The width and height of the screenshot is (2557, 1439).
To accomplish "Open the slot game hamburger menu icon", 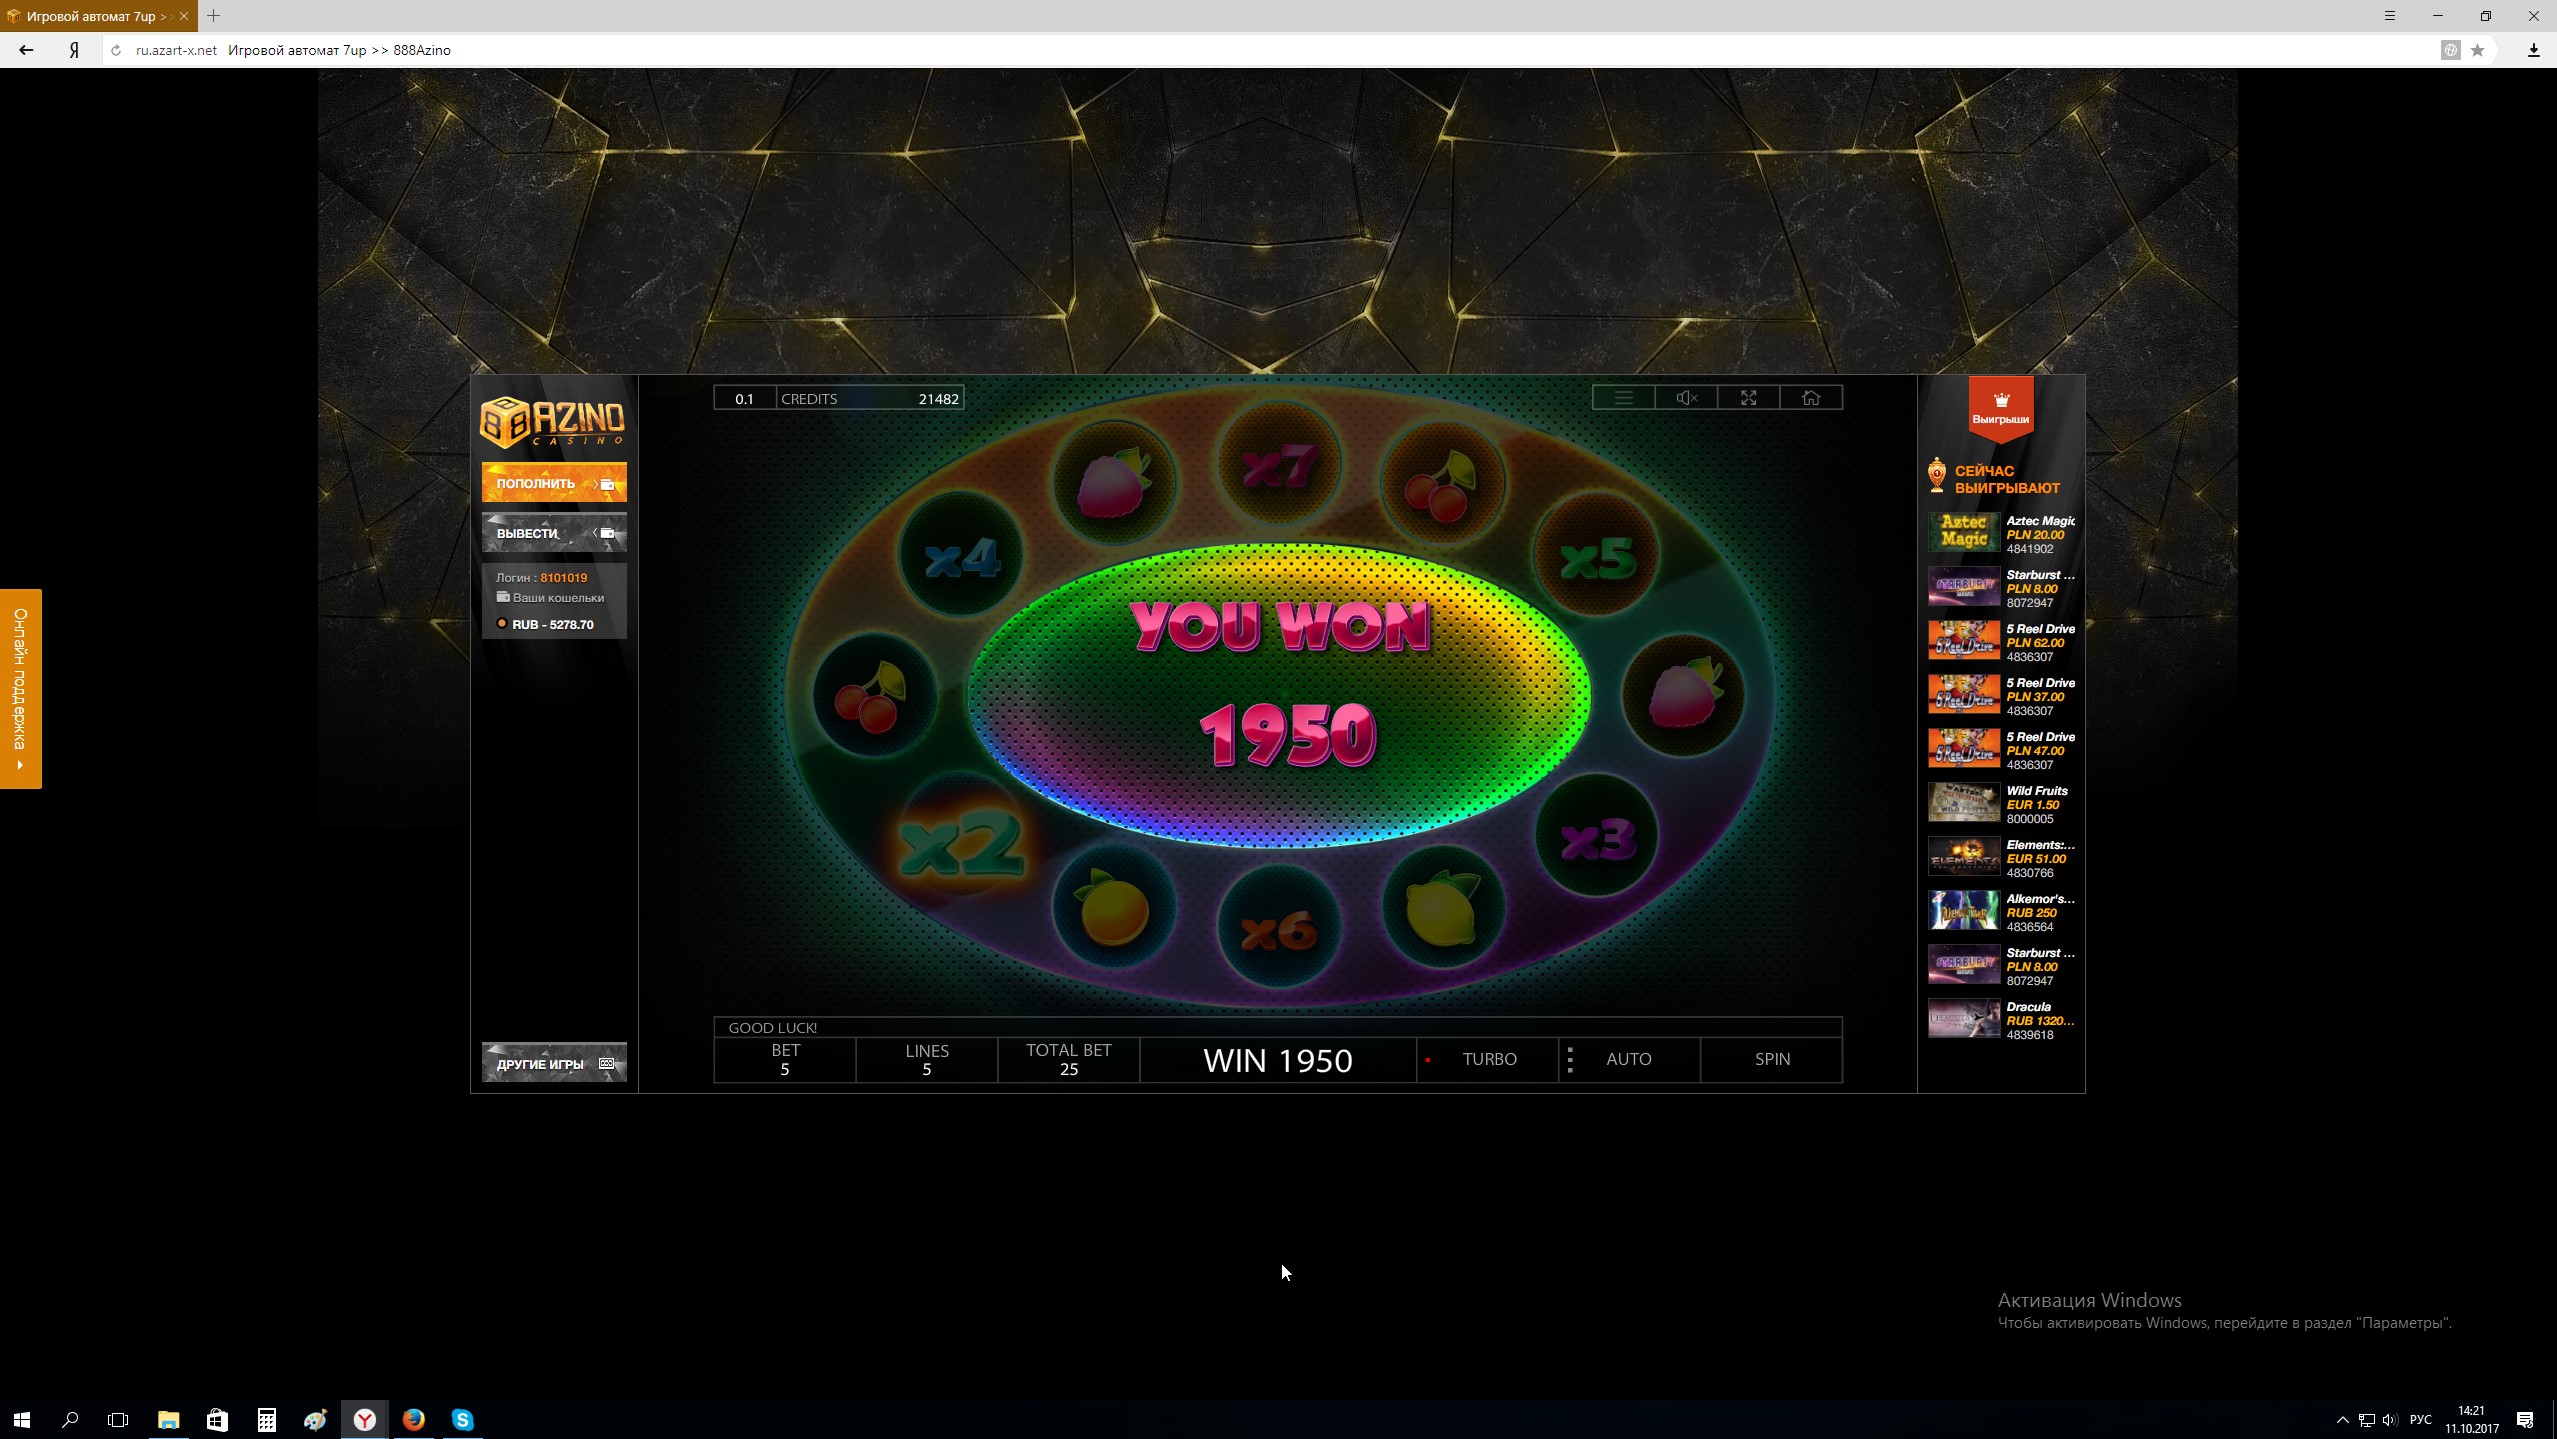I will click(1623, 398).
